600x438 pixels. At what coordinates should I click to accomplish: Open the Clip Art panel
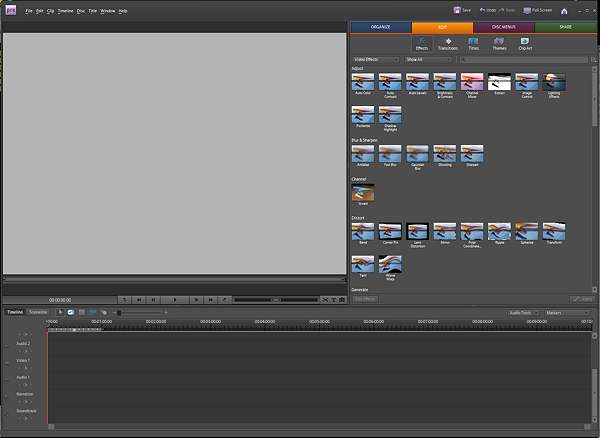pos(526,43)
